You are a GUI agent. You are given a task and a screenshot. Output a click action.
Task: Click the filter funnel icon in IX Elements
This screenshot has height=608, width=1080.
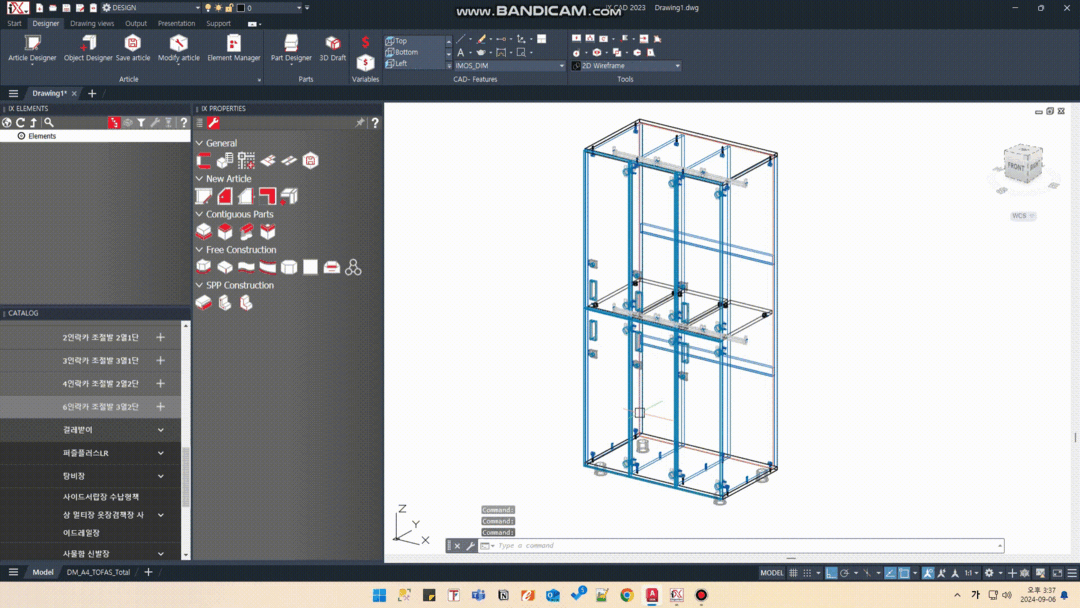coord(141,123)
